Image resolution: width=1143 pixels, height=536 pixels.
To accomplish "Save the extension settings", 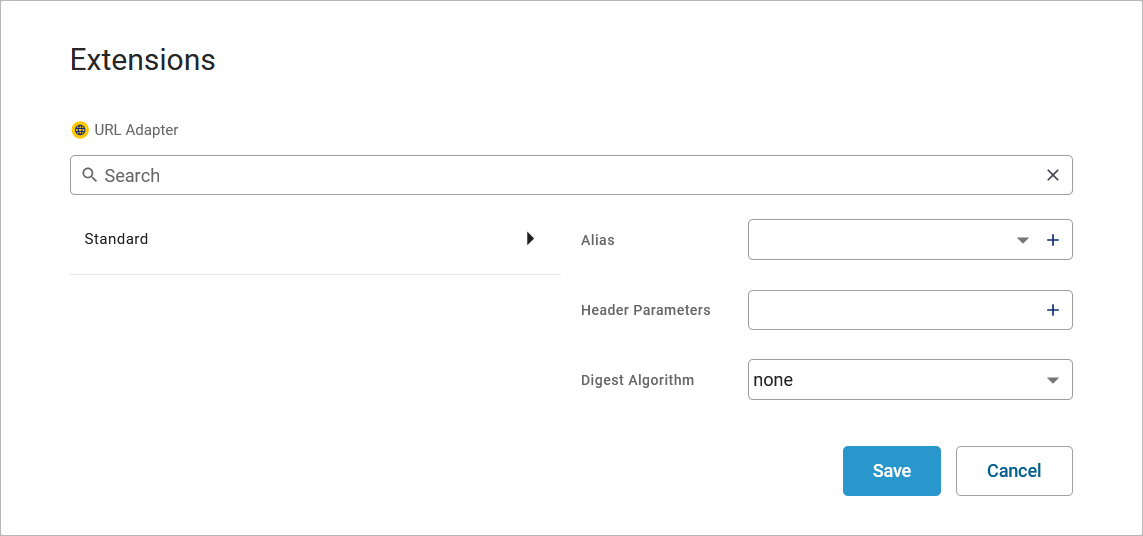I will click(x=891, y=471).
